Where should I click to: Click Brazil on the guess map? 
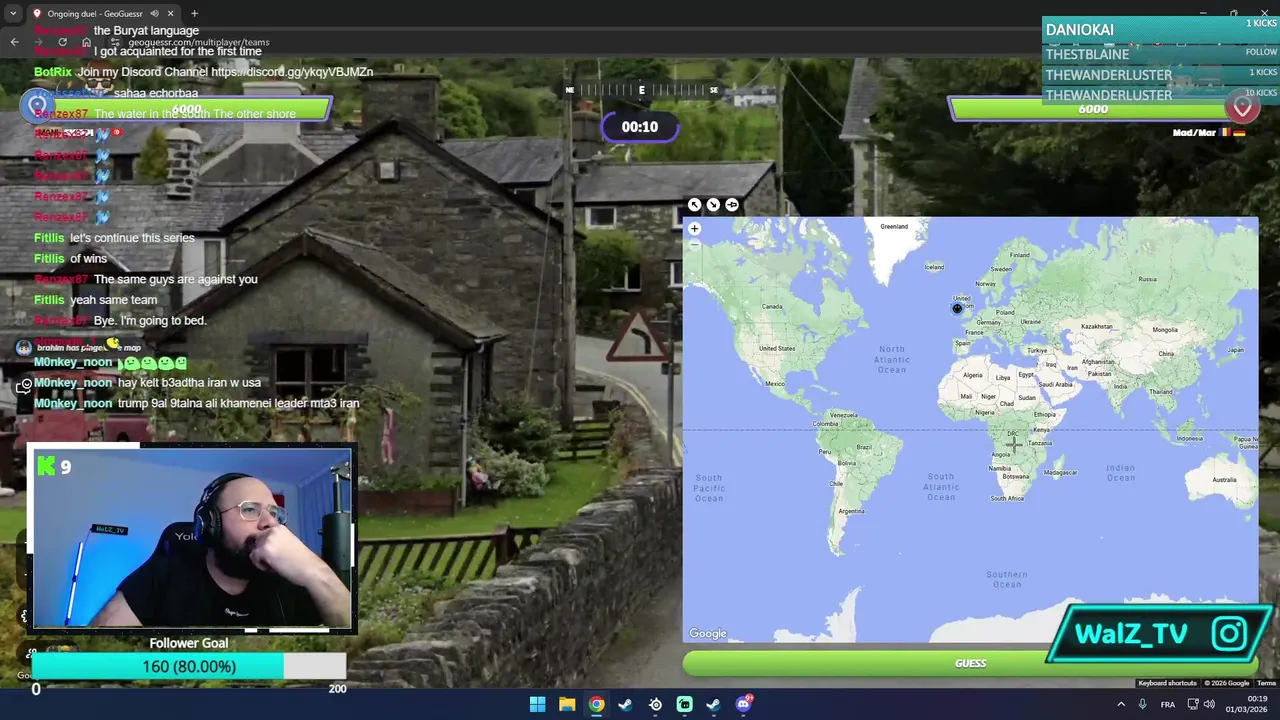coord(864,447)
